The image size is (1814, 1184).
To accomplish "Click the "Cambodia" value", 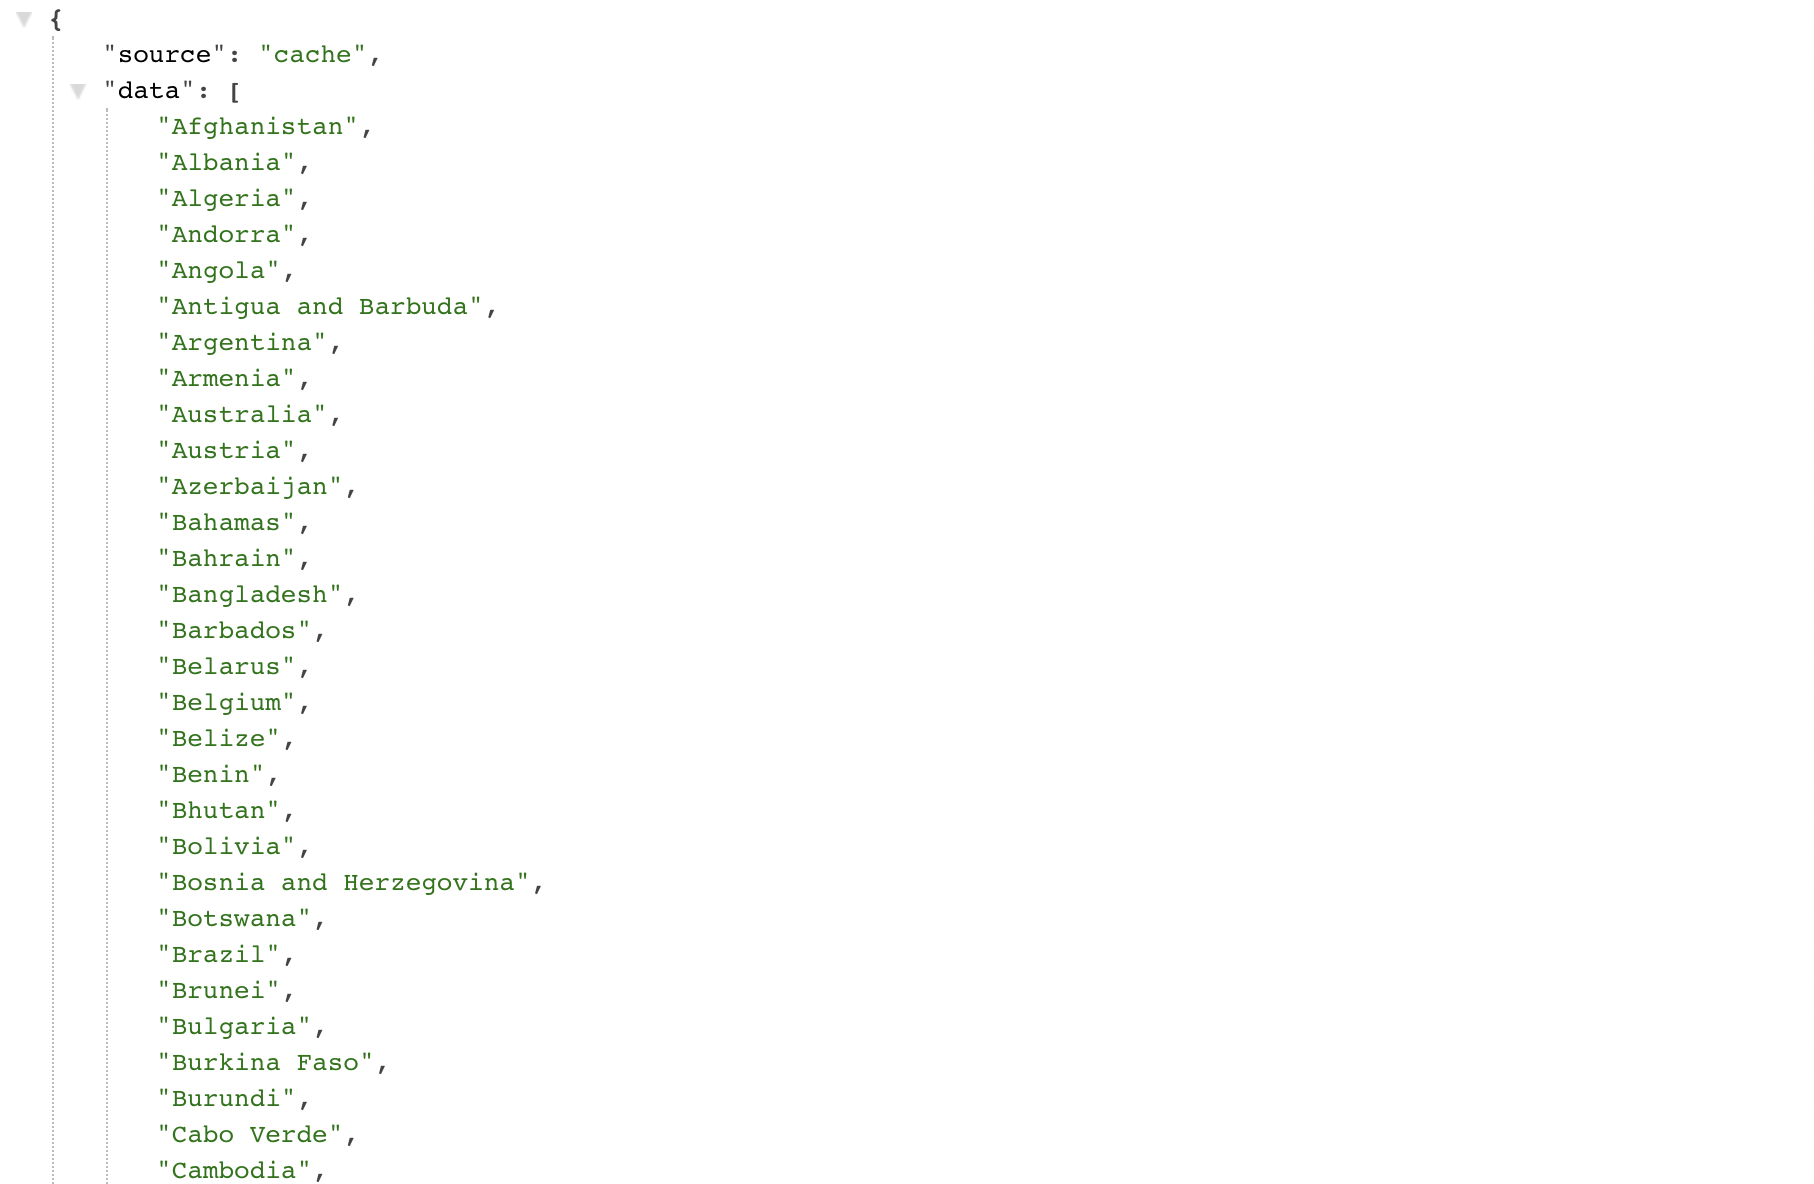I will (235, 1171).
